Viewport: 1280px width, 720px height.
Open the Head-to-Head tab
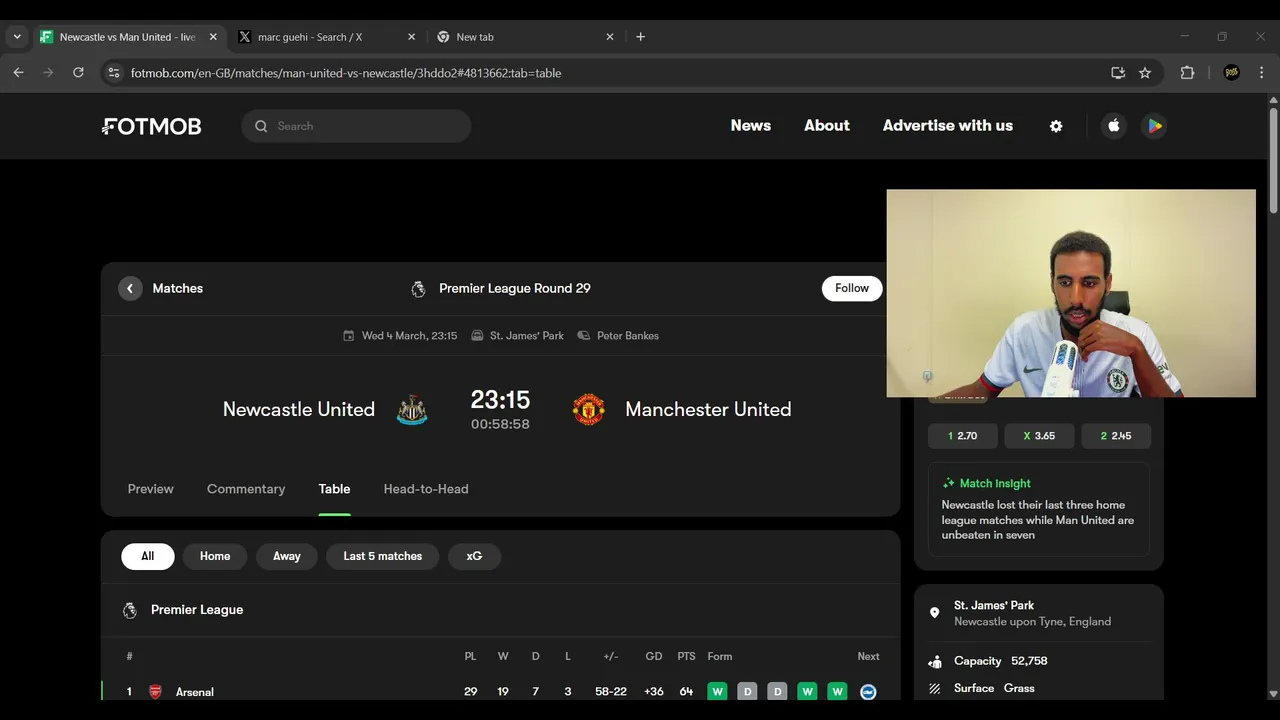coord(426,489)
